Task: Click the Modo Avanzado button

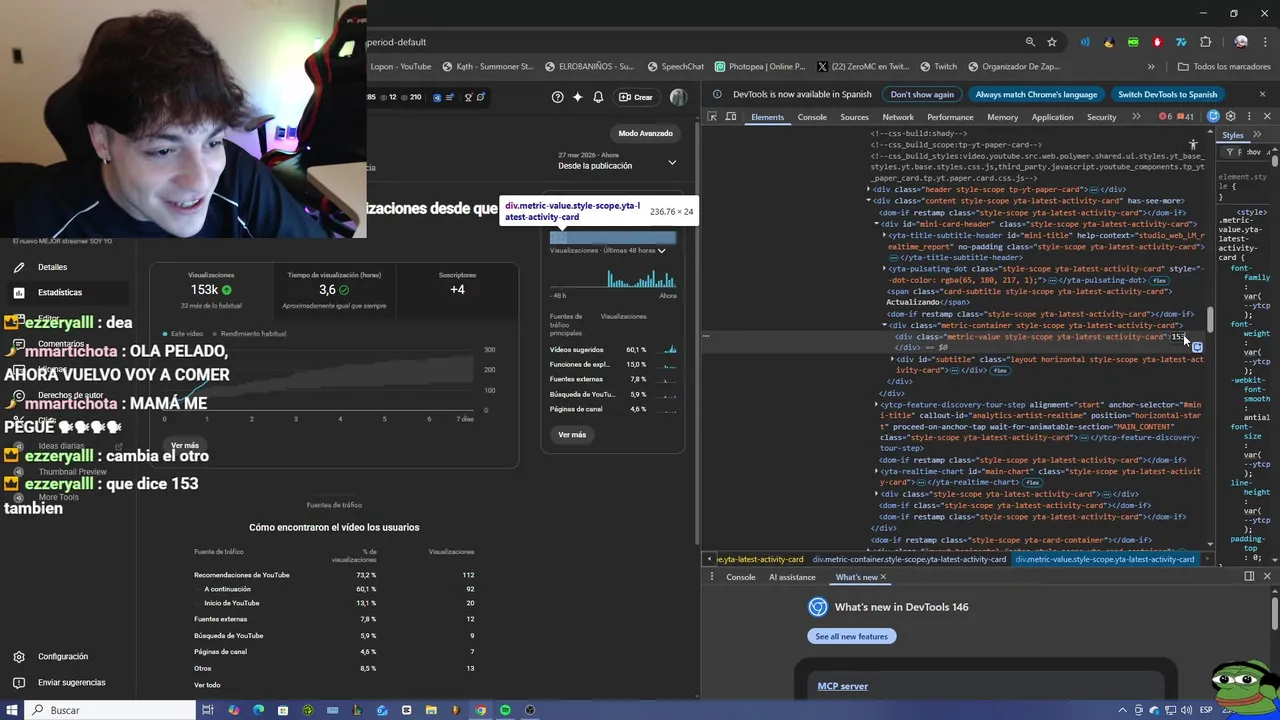Action: tap(646, 133)
